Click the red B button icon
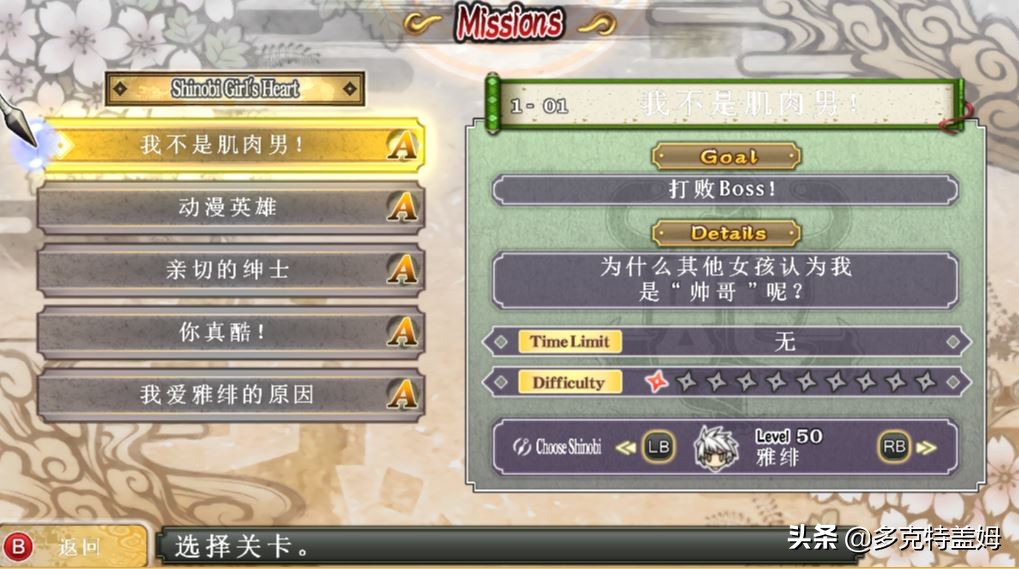The image size is (1019, 569). point(18,547)
